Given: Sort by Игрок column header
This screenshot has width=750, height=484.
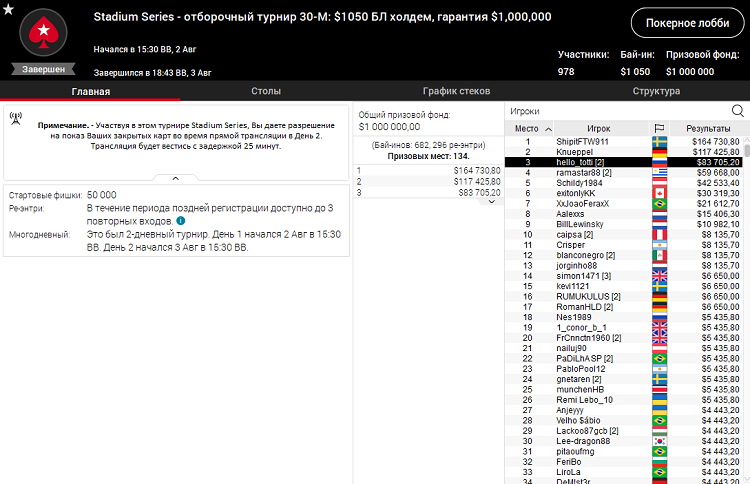Looking at the screenshot, I should tap(598, 129).
